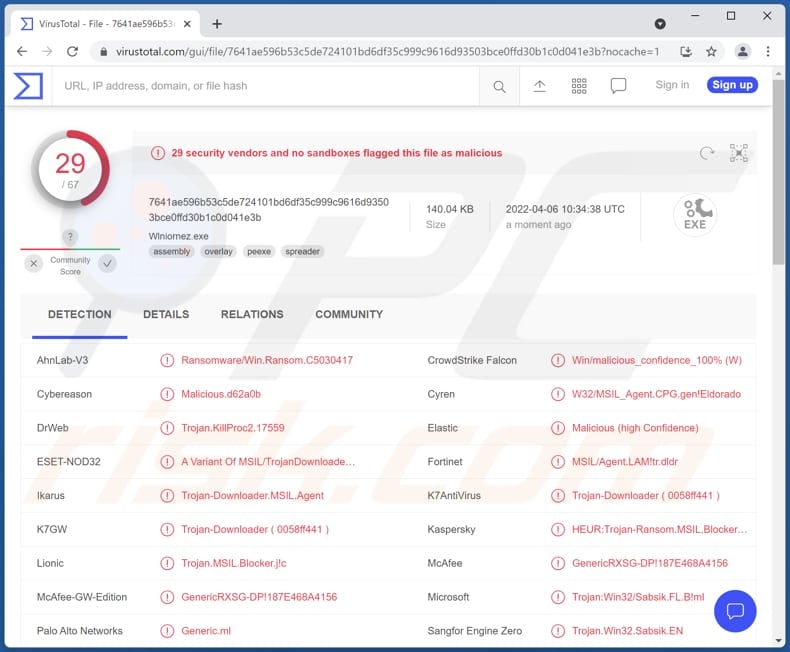This screenshot has width=790, height=652.
Task: Close the VirusTotal browser tab
Action: pyautogui.click(x=187, y=24)
